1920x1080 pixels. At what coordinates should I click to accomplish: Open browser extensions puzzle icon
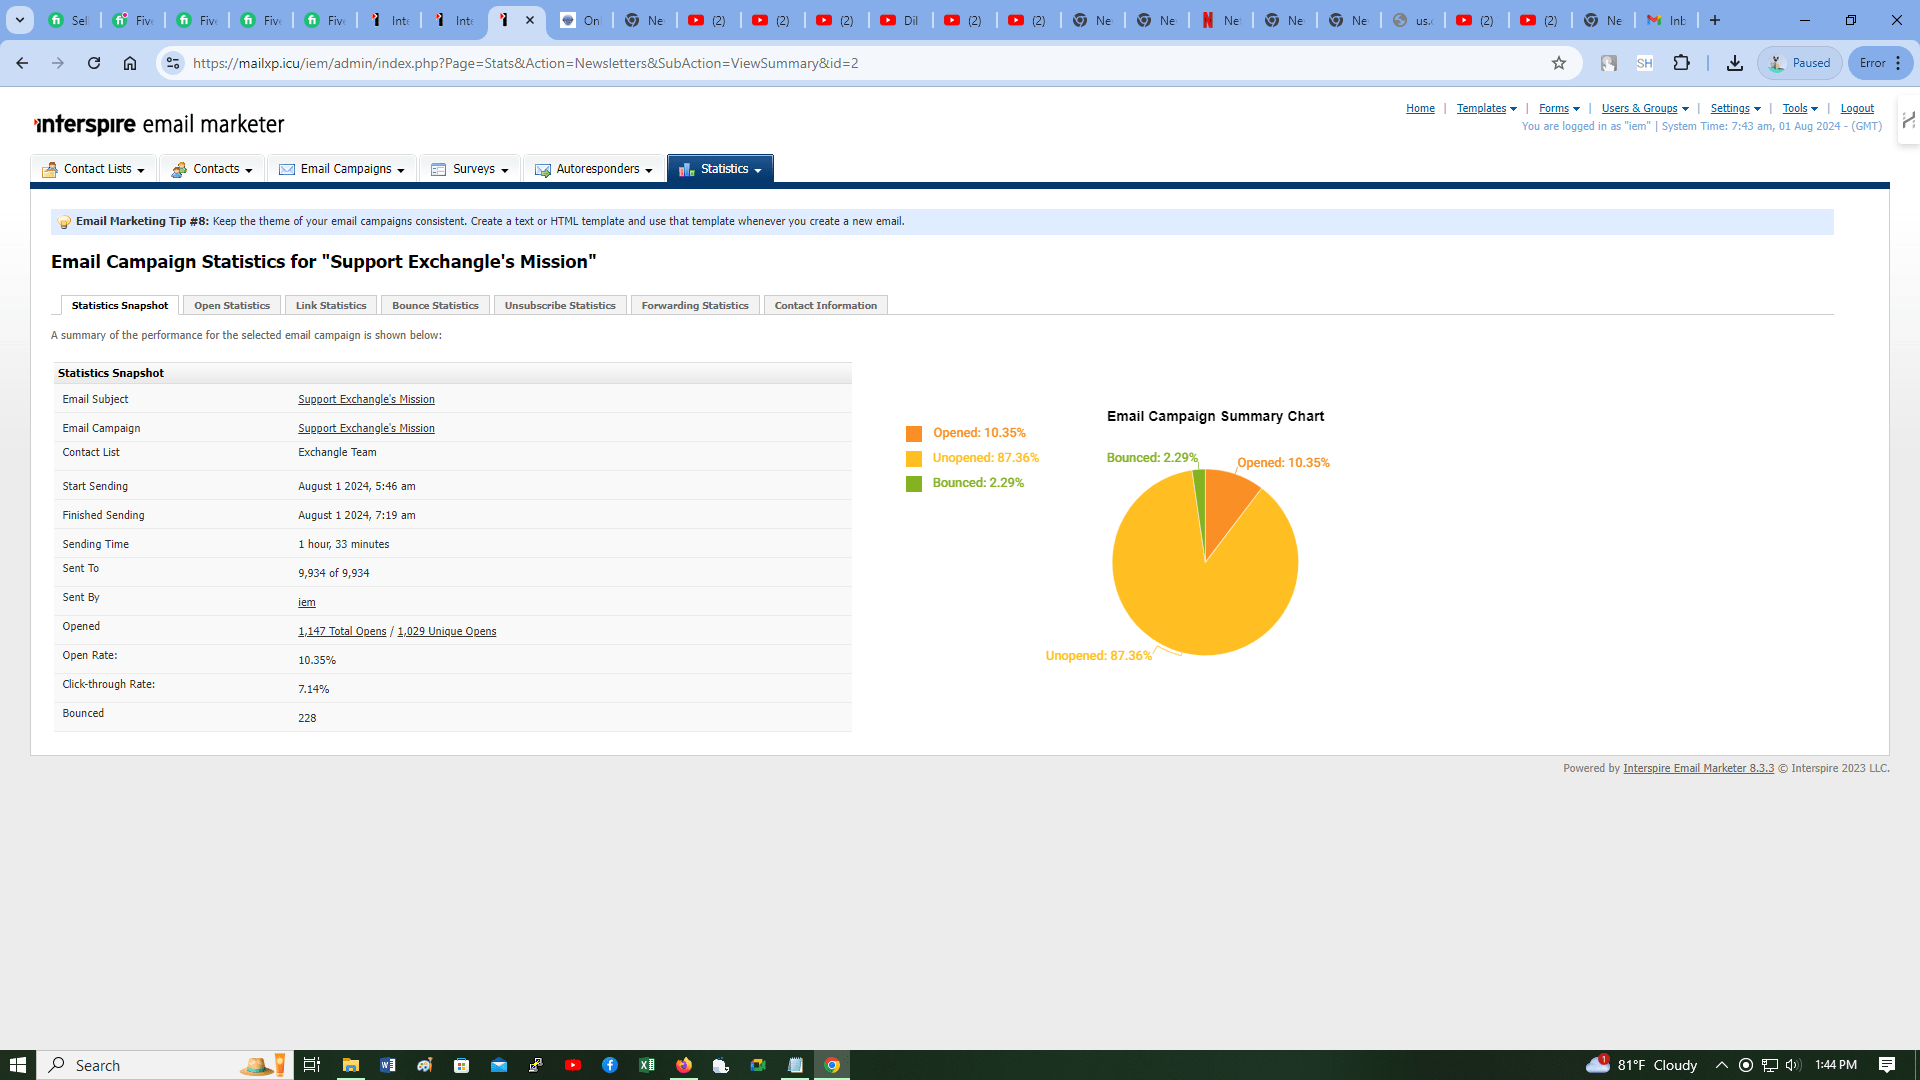[1682, 63]
